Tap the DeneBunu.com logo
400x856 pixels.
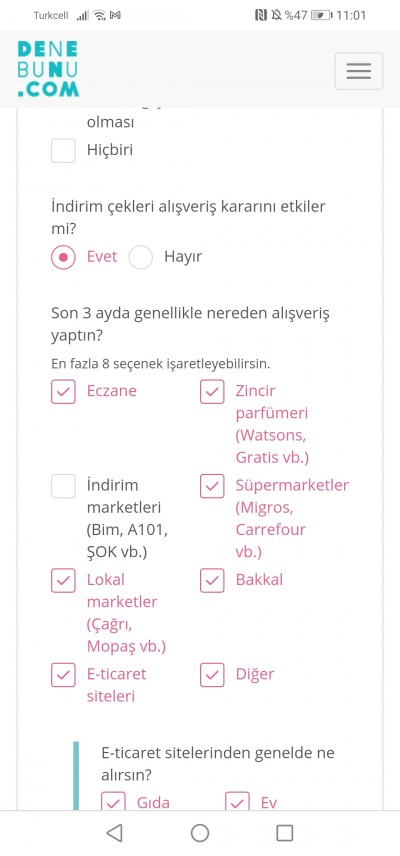[x=49, y=69]
